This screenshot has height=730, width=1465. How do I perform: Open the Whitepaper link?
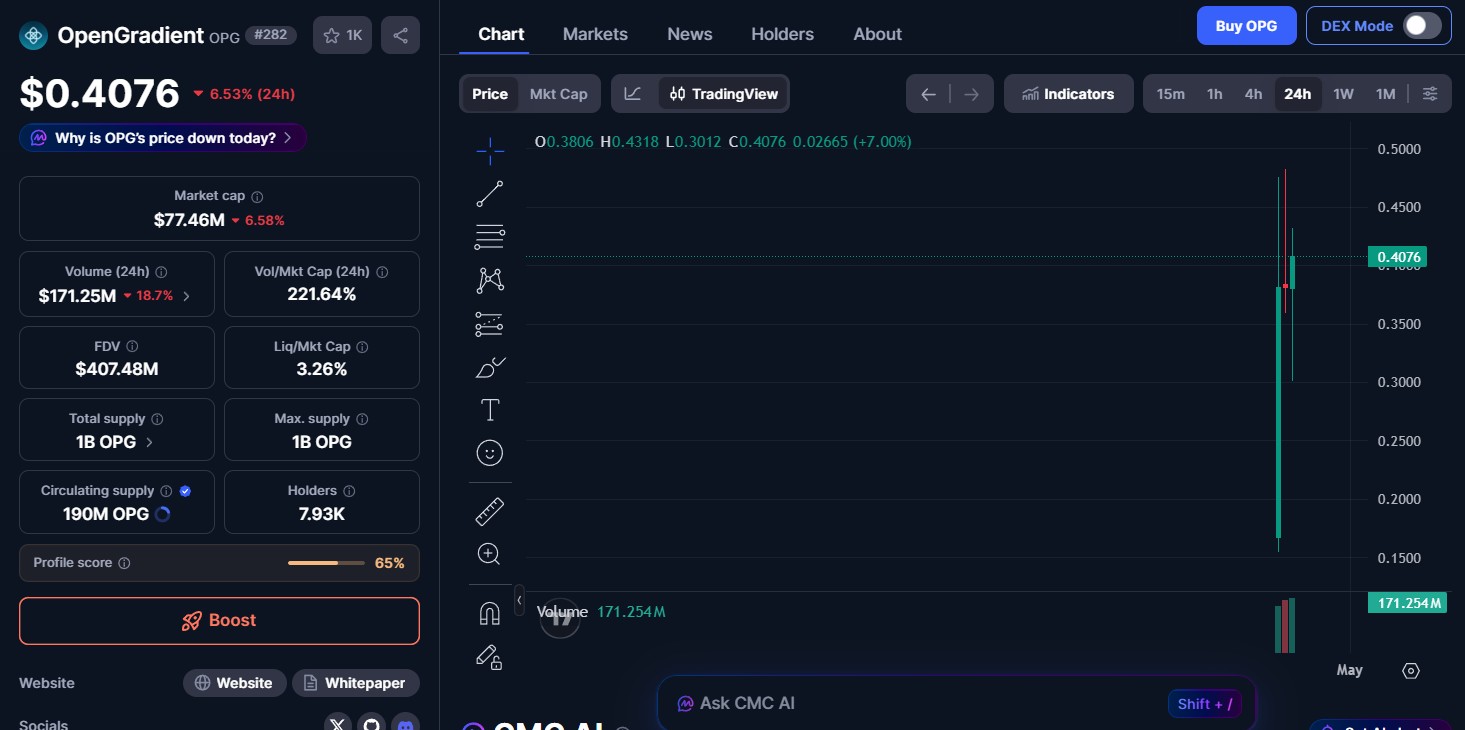[355, 683]
